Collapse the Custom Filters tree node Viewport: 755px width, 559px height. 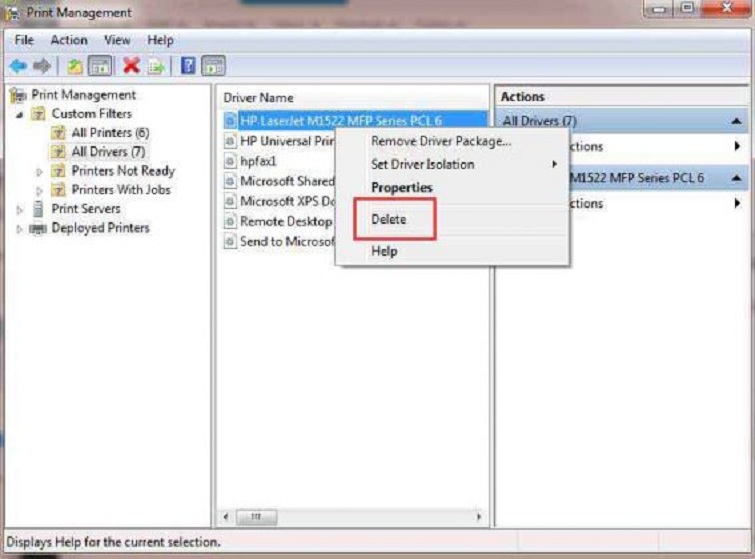point(21,114)
